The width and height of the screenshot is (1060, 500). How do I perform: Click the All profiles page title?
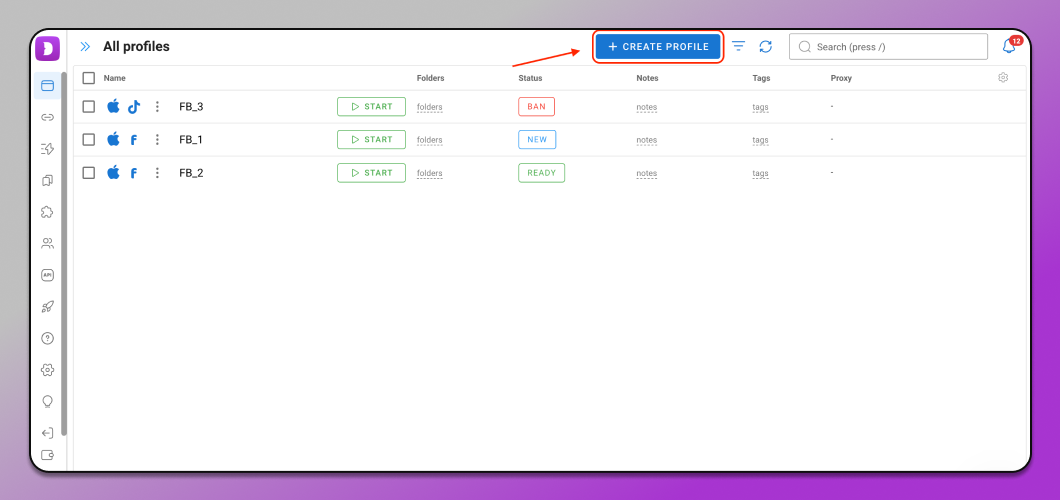(x=137, y=47)
